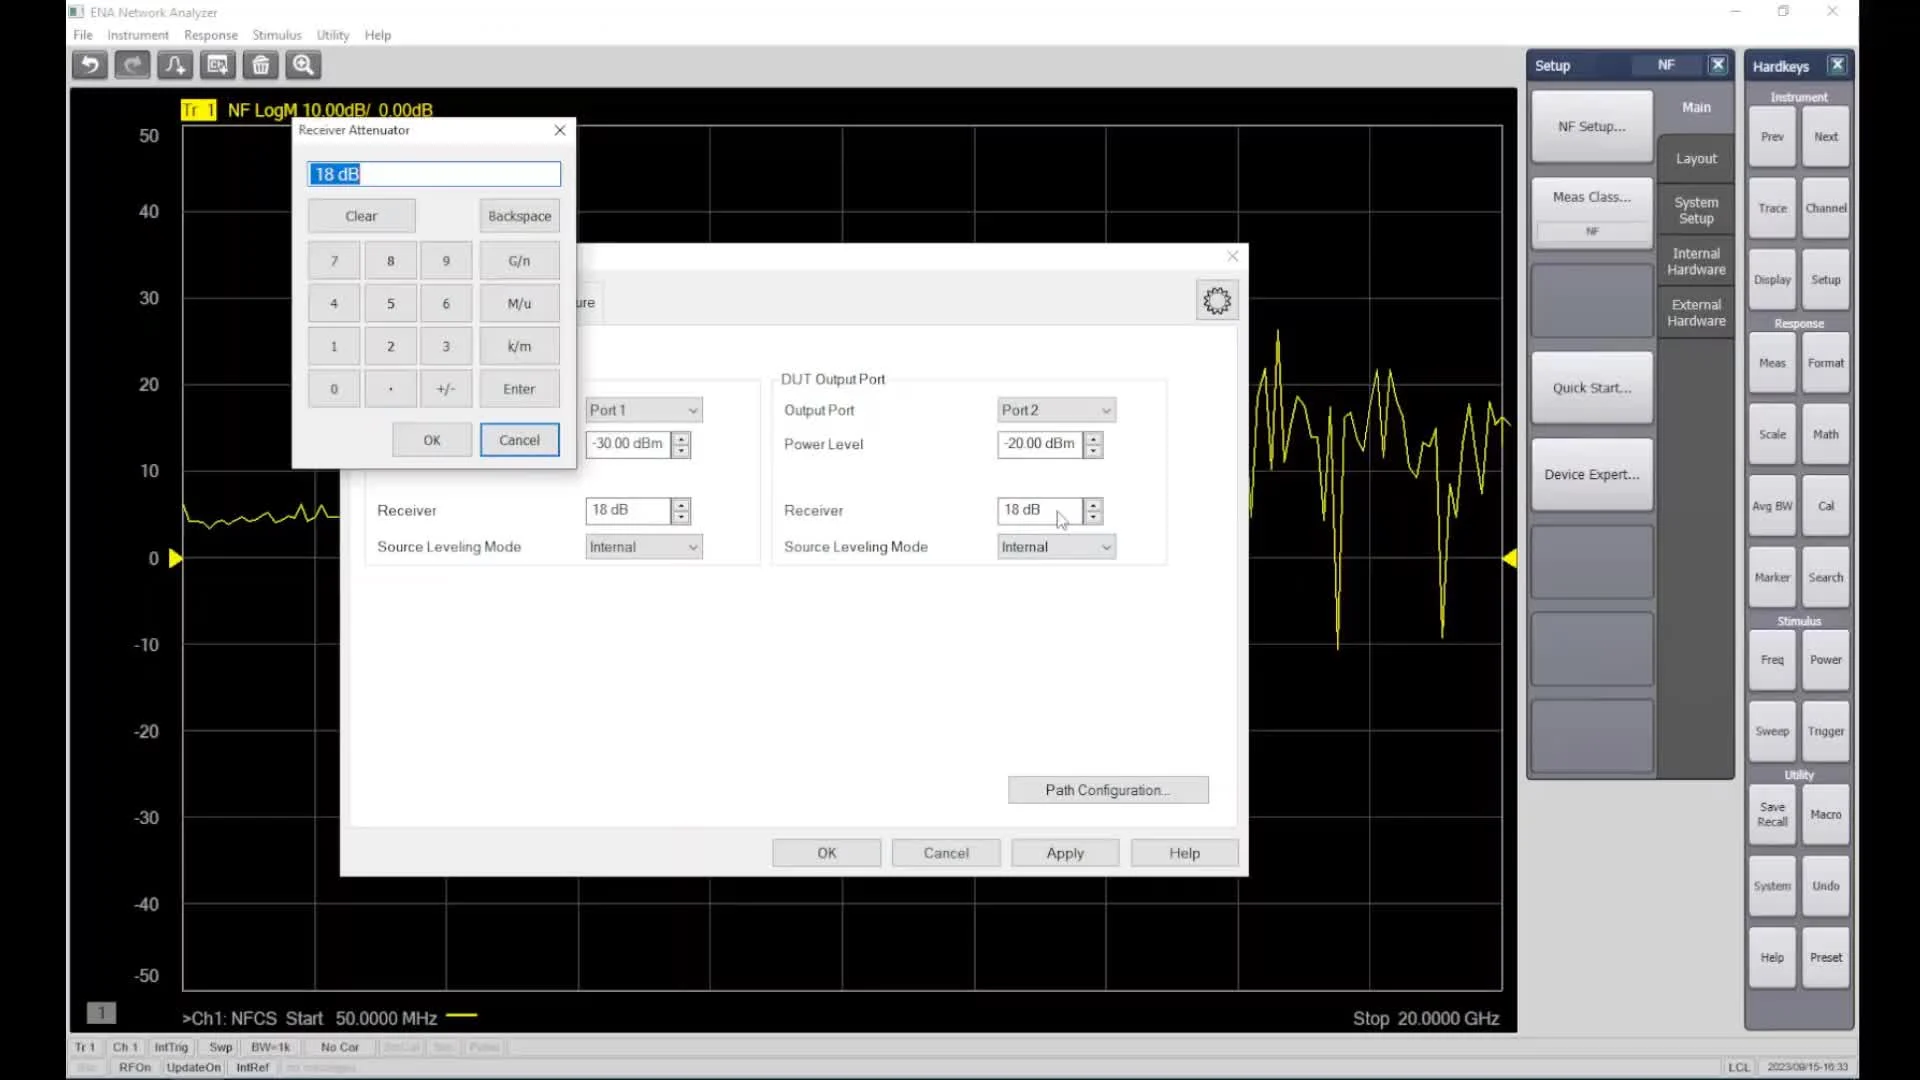Open the Scale hardkey

coord(1772,434)
